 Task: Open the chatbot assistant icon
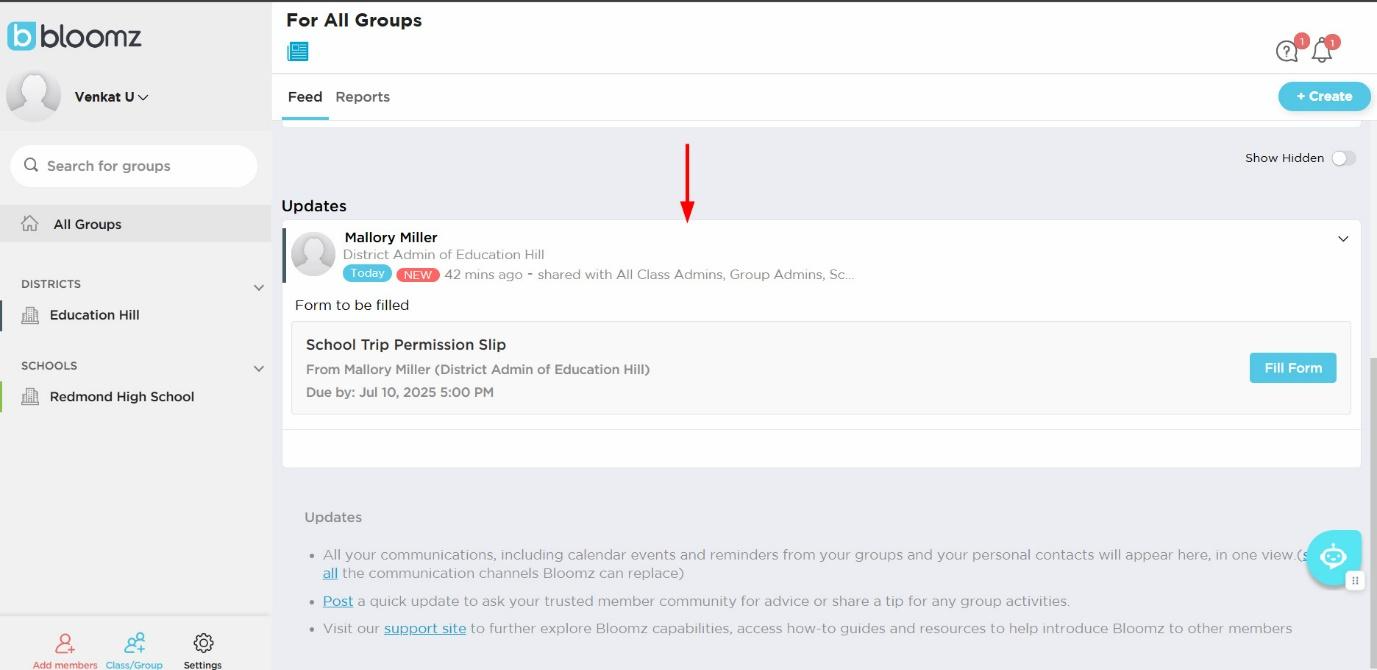pyautogui.click(x=1333, y=557)
